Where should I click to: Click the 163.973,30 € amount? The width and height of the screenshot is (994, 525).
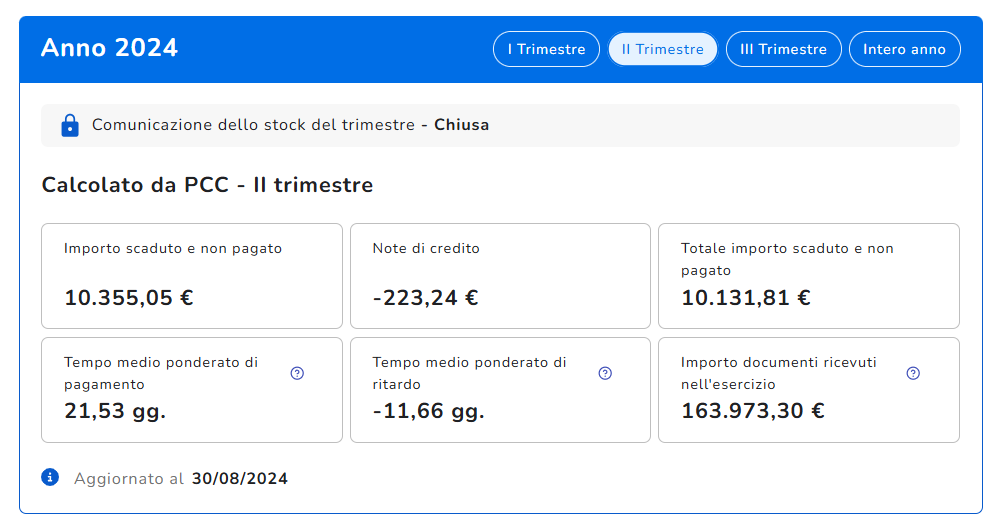click(x=752, y=411)
